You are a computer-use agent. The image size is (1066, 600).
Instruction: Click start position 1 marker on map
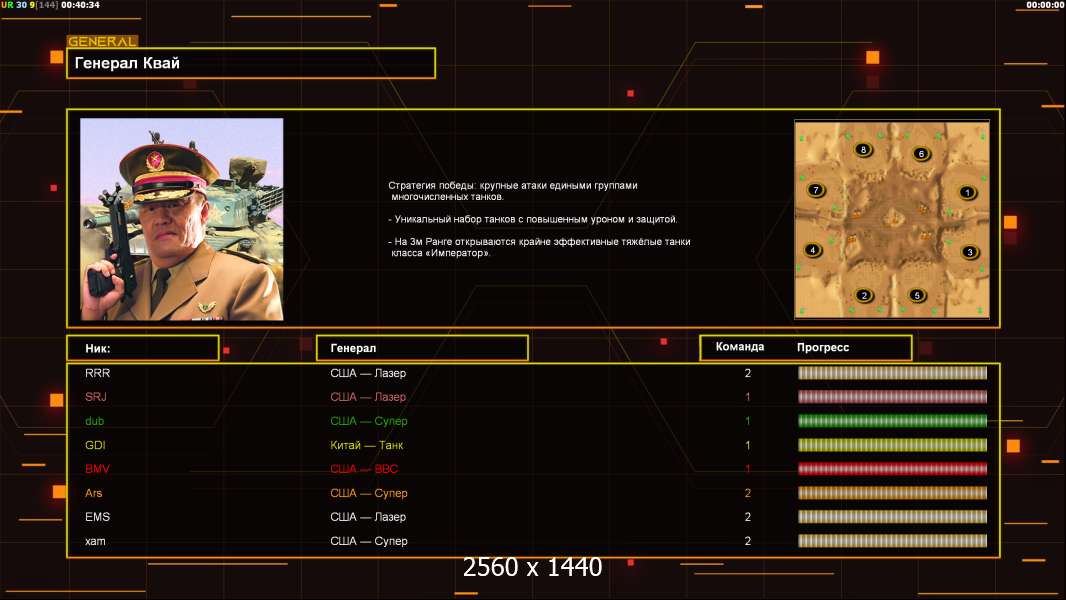tap(966, 192)
